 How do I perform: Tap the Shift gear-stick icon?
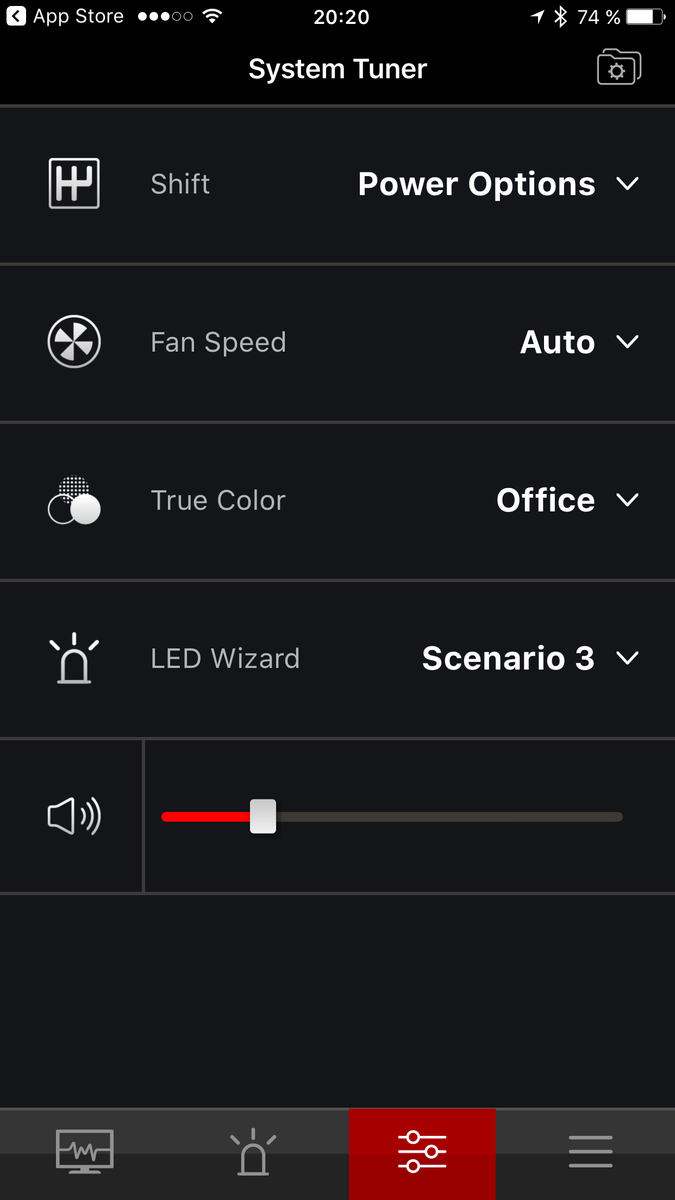click(x=74, y=184)
